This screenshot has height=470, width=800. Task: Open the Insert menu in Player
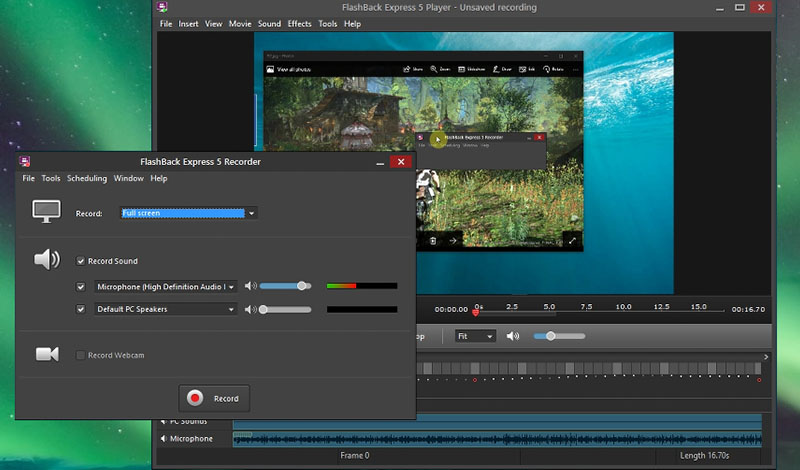coord(188,23)
